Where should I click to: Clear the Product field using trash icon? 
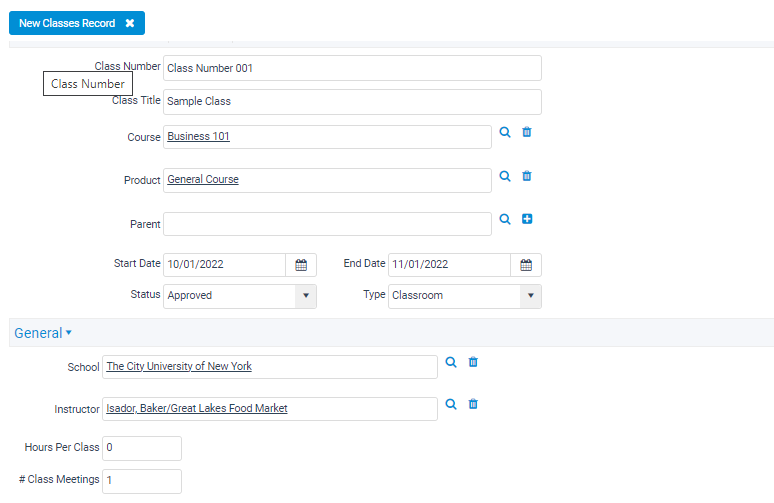(527, 176)
